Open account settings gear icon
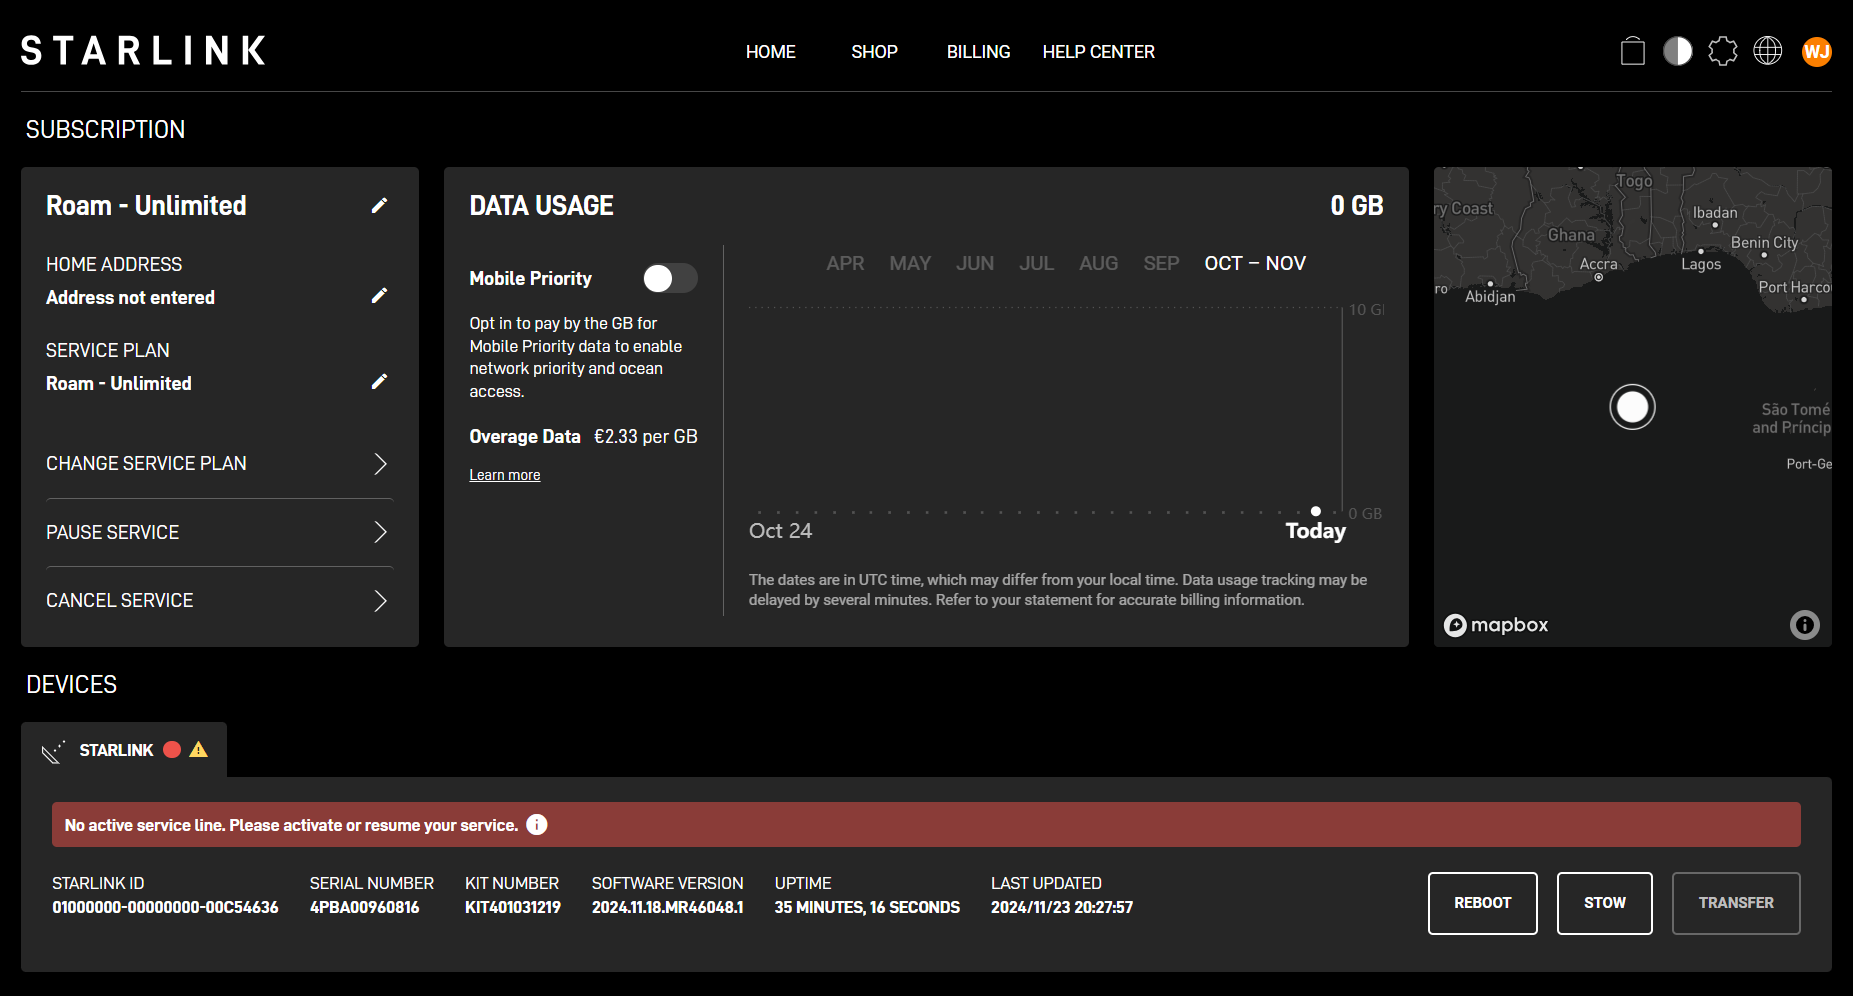Viewport: 1853px width, 996px height. point(1722,51)
